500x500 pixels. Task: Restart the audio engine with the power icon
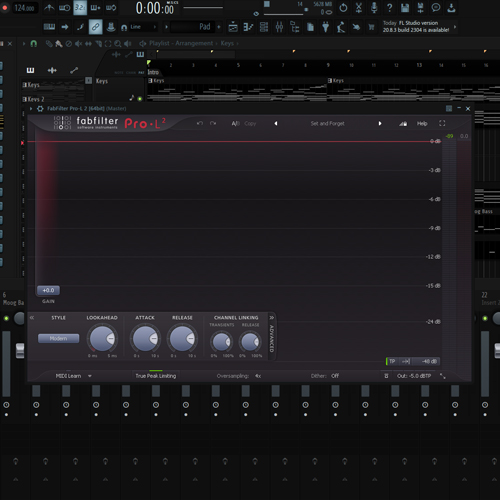pyautogui.click(x=343, y=8)
